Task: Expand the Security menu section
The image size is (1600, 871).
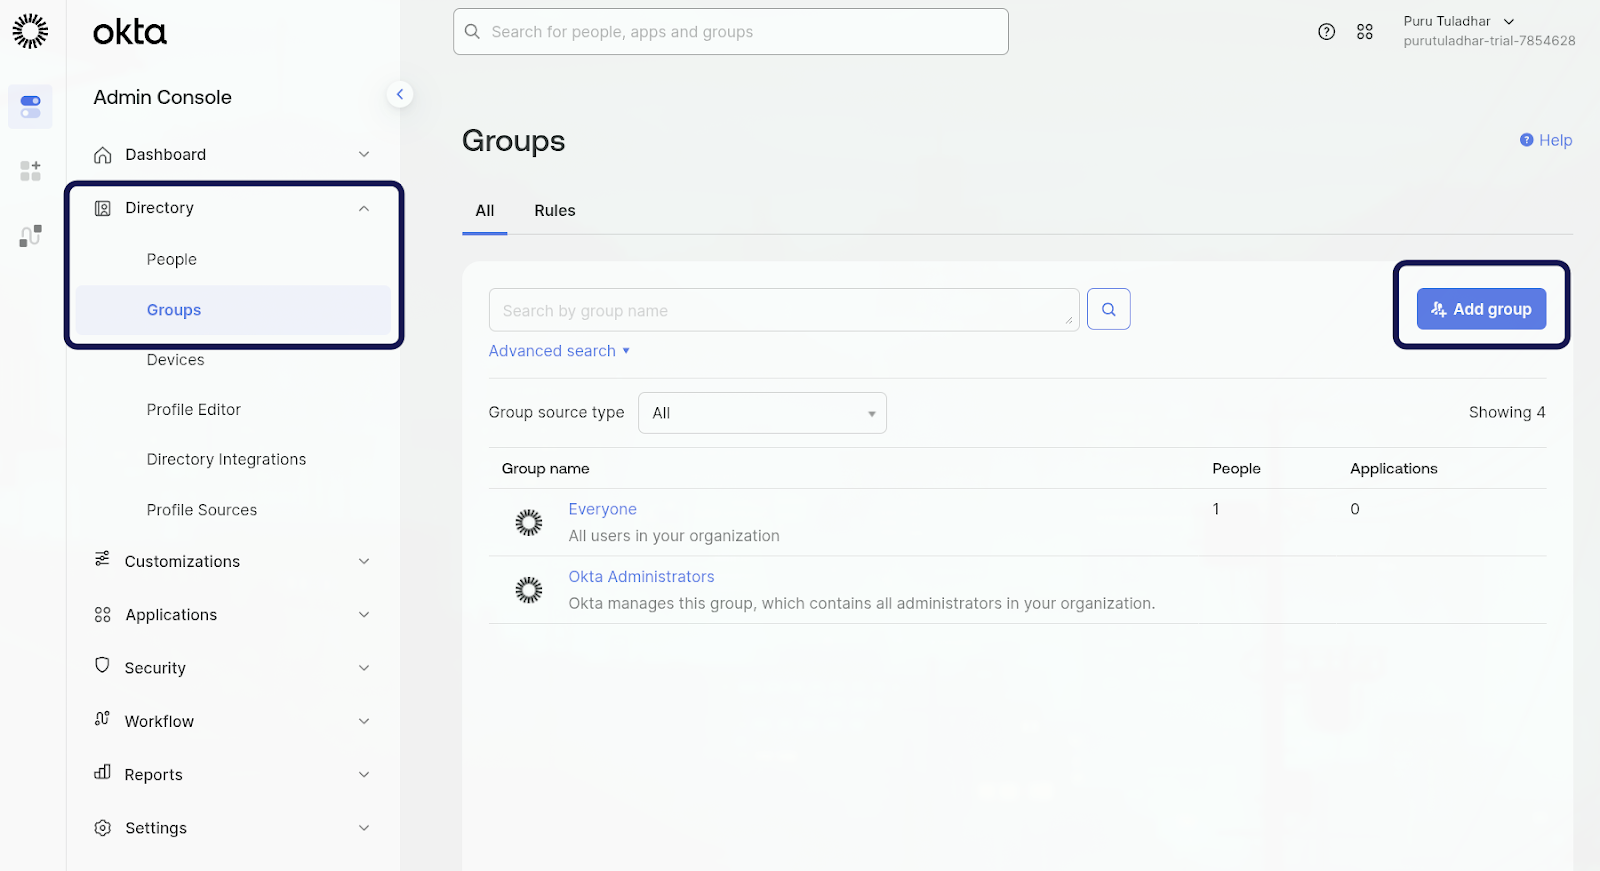Action: click(x=233, y=668)
